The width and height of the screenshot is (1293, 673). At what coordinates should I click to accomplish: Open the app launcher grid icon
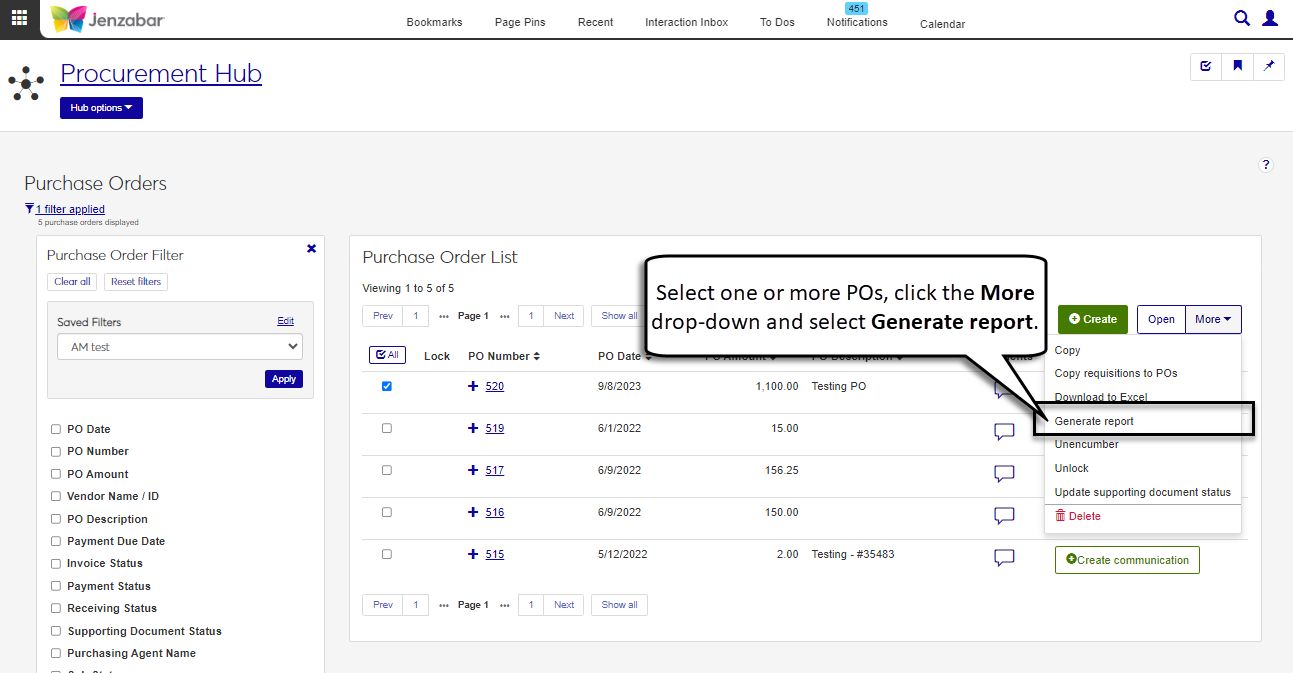(19, 18)
